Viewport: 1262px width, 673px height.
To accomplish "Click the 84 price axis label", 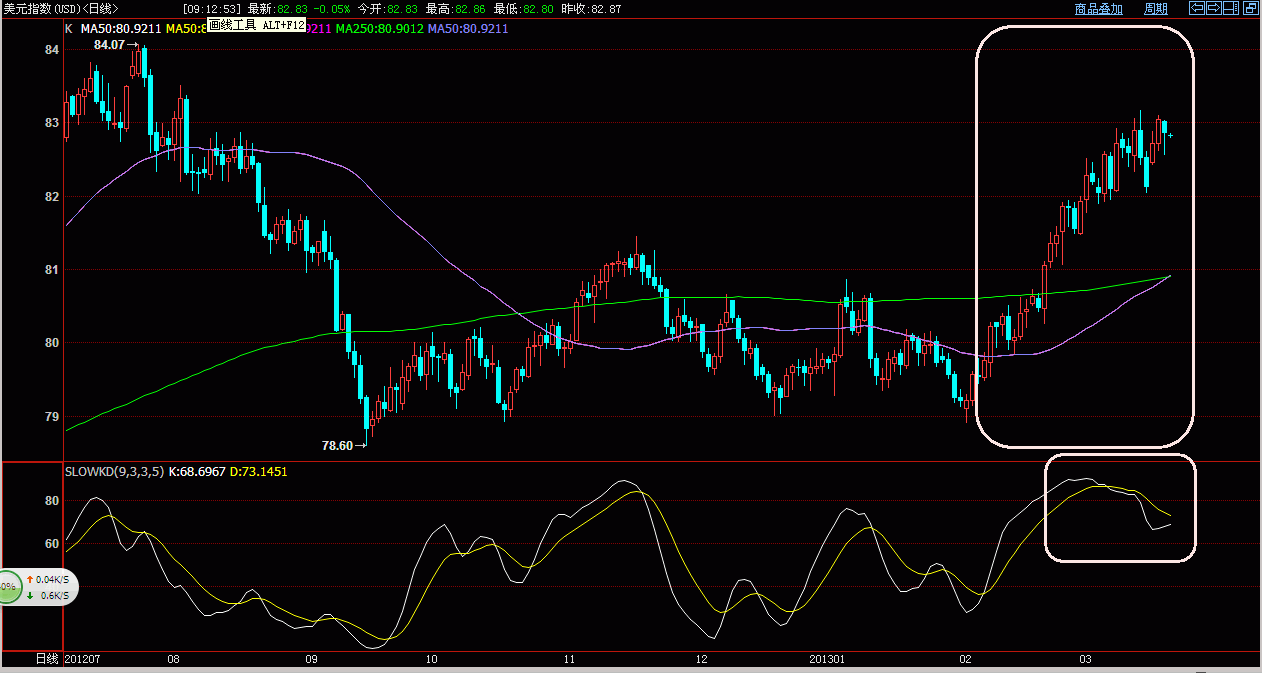I will tap(52, 49).
